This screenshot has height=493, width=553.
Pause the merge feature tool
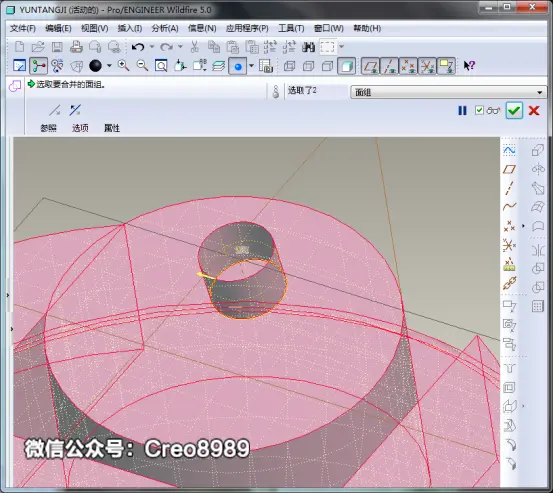pos(462,111)
